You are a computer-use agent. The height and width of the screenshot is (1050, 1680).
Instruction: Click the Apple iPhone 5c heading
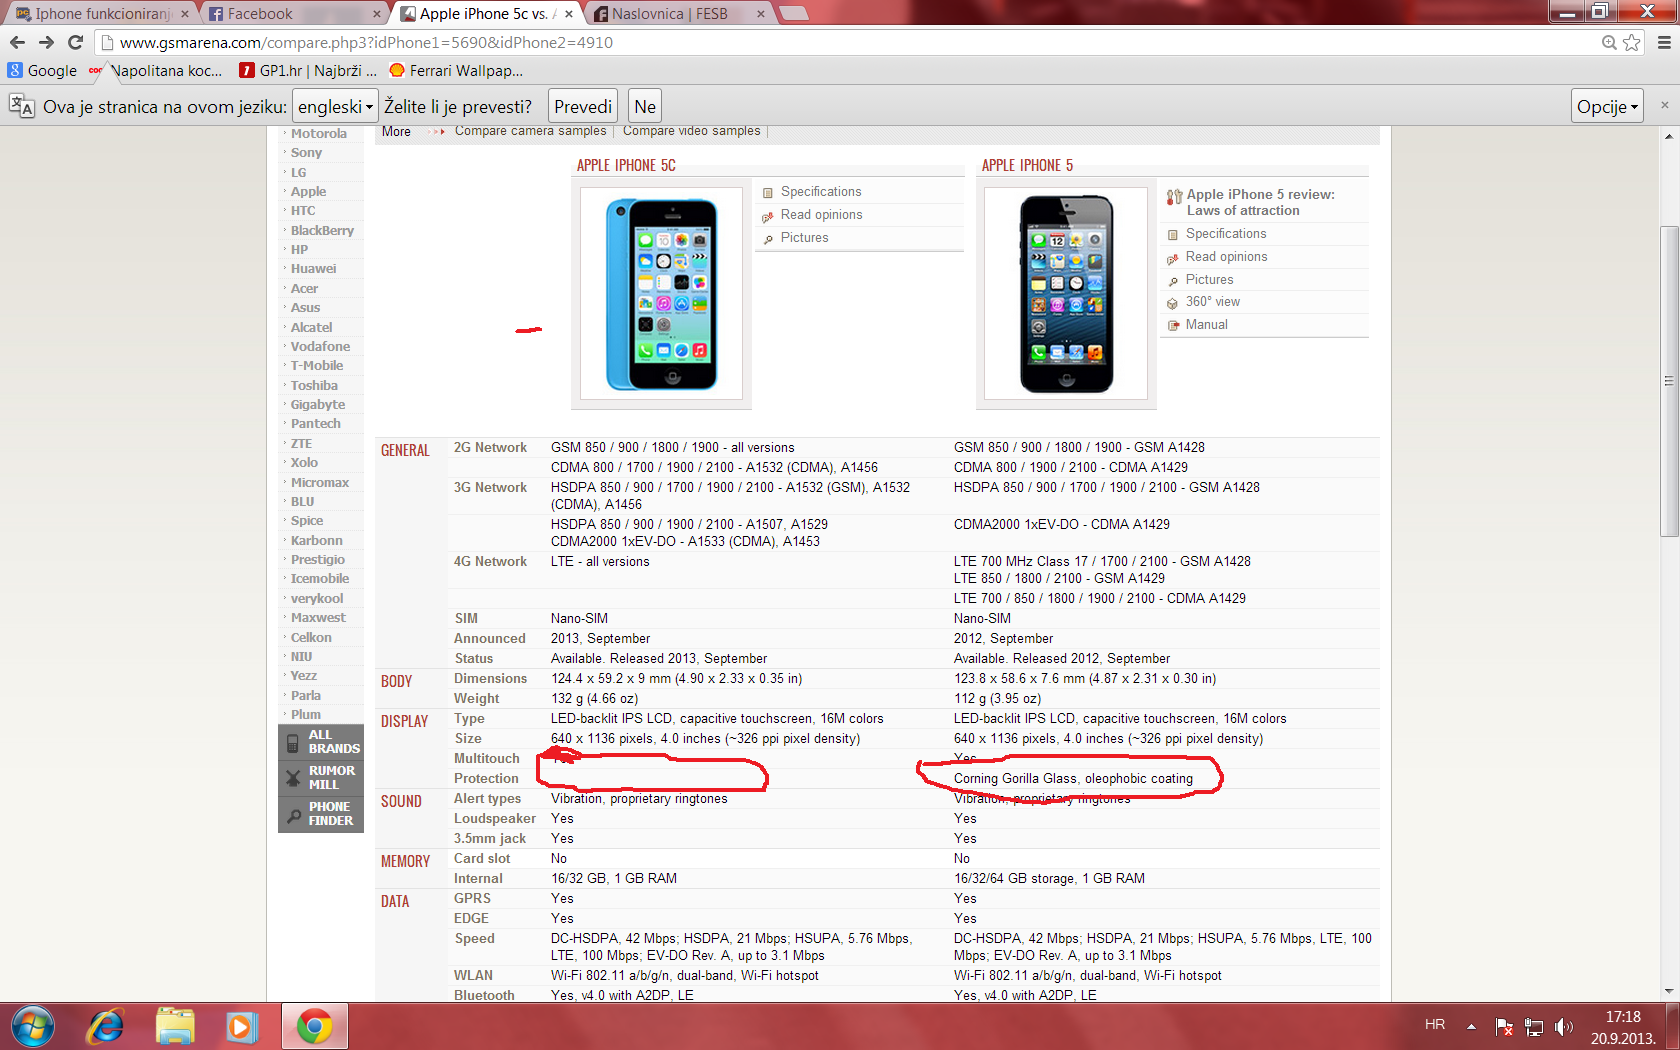click(x=626, y=166)
